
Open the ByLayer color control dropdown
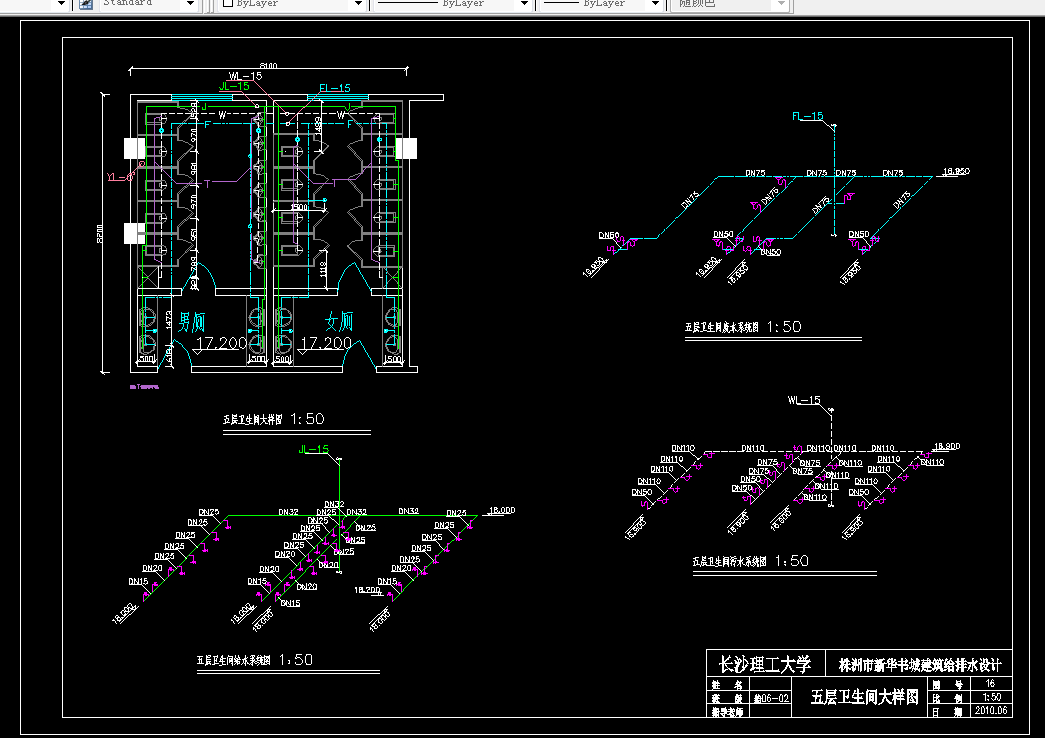point(359,3)
